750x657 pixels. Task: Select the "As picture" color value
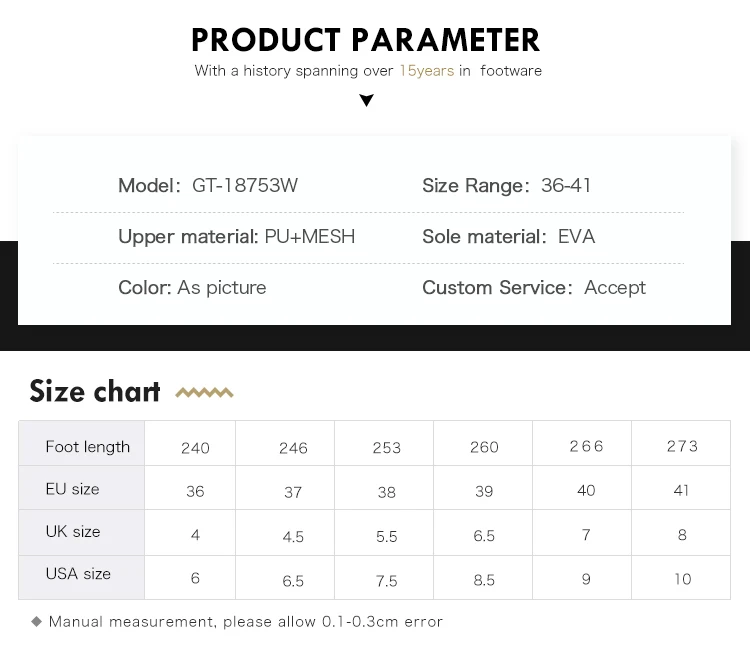(222, 288)
